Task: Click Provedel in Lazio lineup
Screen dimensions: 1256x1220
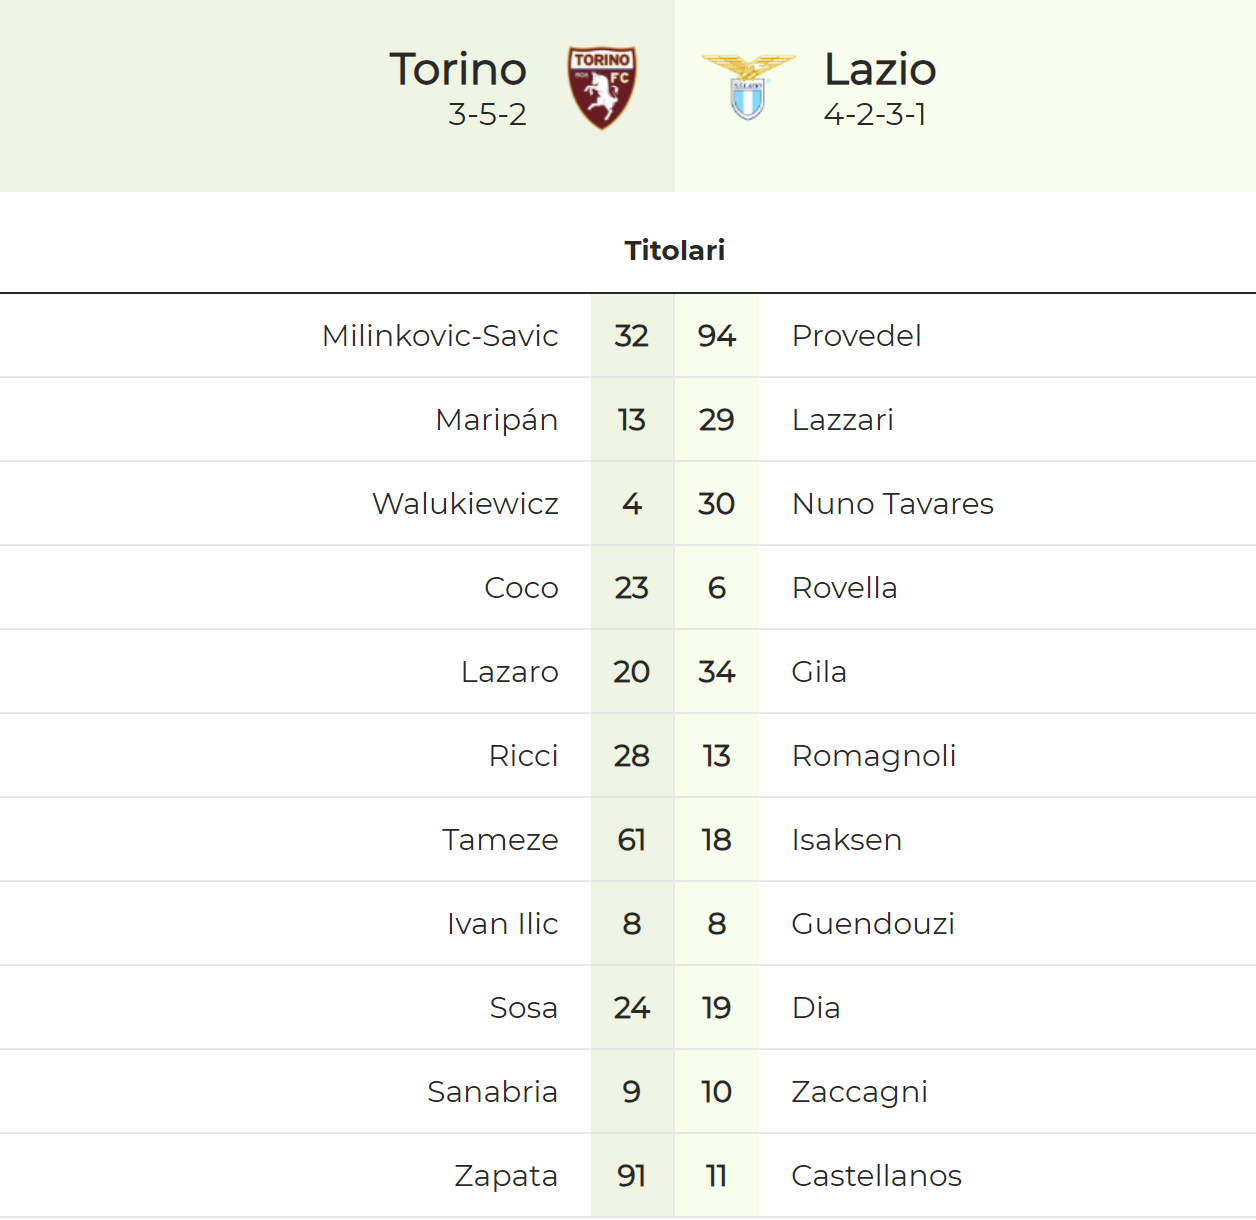Action: (x=856, y=336)
